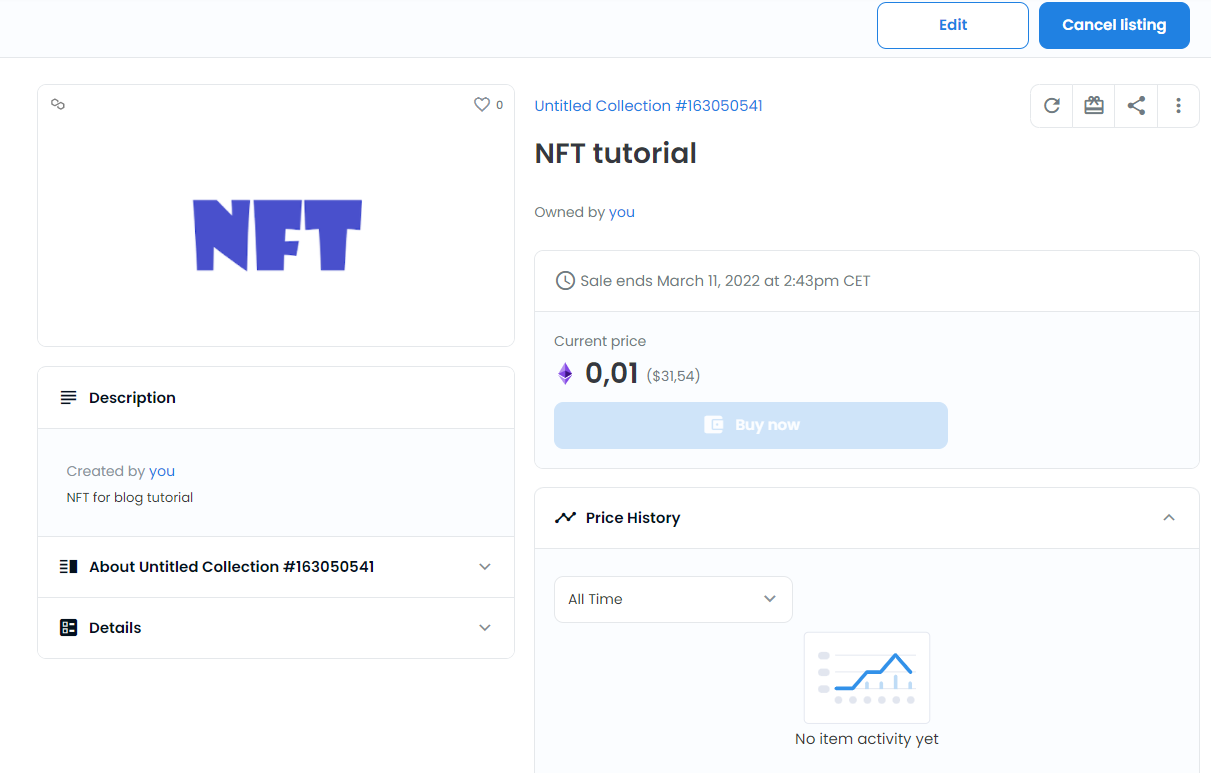Open the Untitled Collection #163050541 link

point(648,106)
